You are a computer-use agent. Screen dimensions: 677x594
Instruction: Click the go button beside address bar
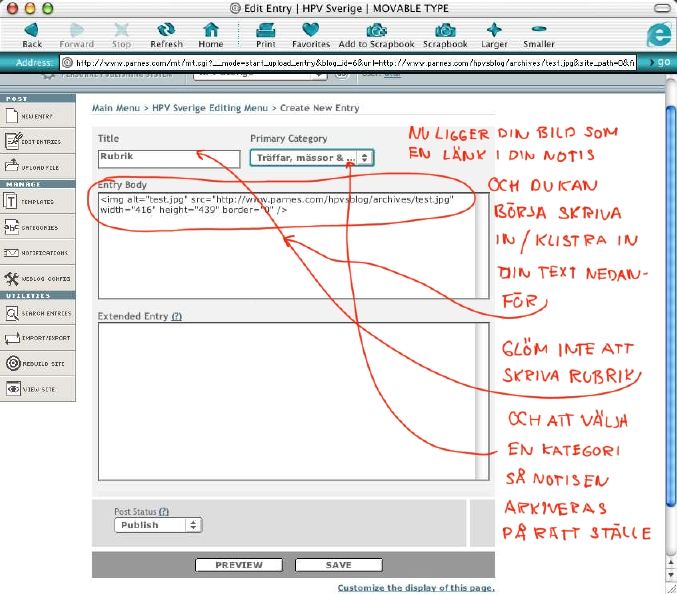[660, 63]
